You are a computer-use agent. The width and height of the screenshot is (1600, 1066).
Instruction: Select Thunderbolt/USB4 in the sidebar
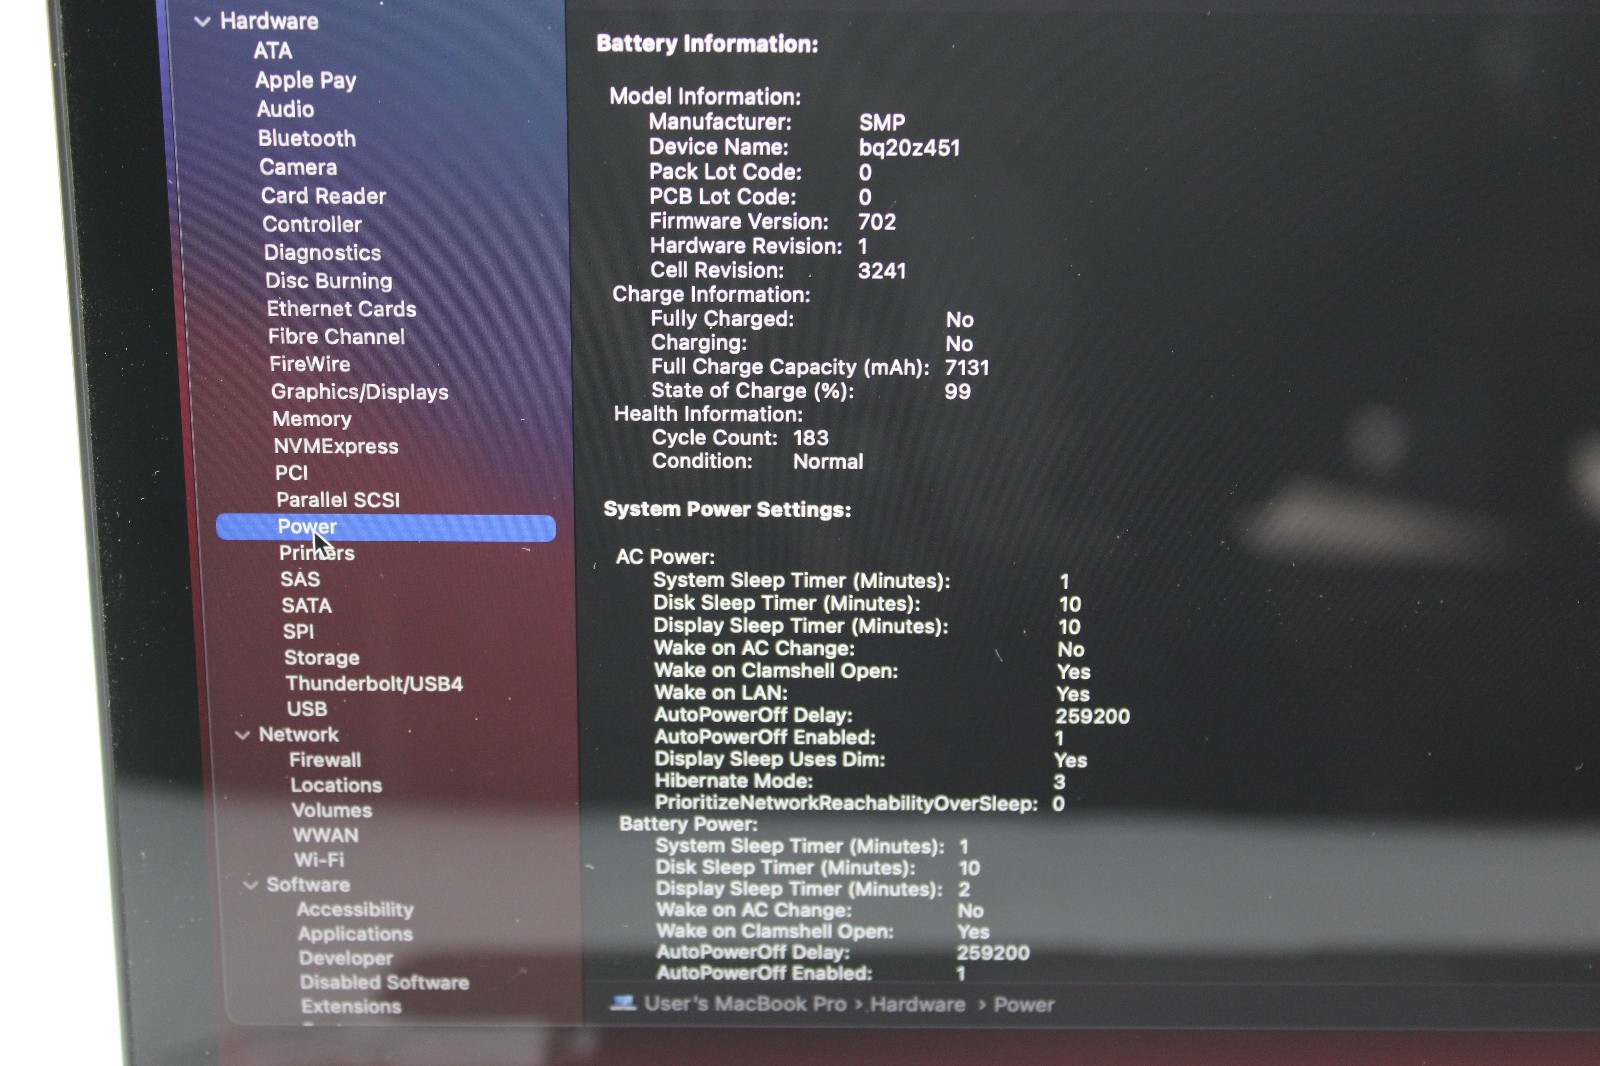[374, 683]
